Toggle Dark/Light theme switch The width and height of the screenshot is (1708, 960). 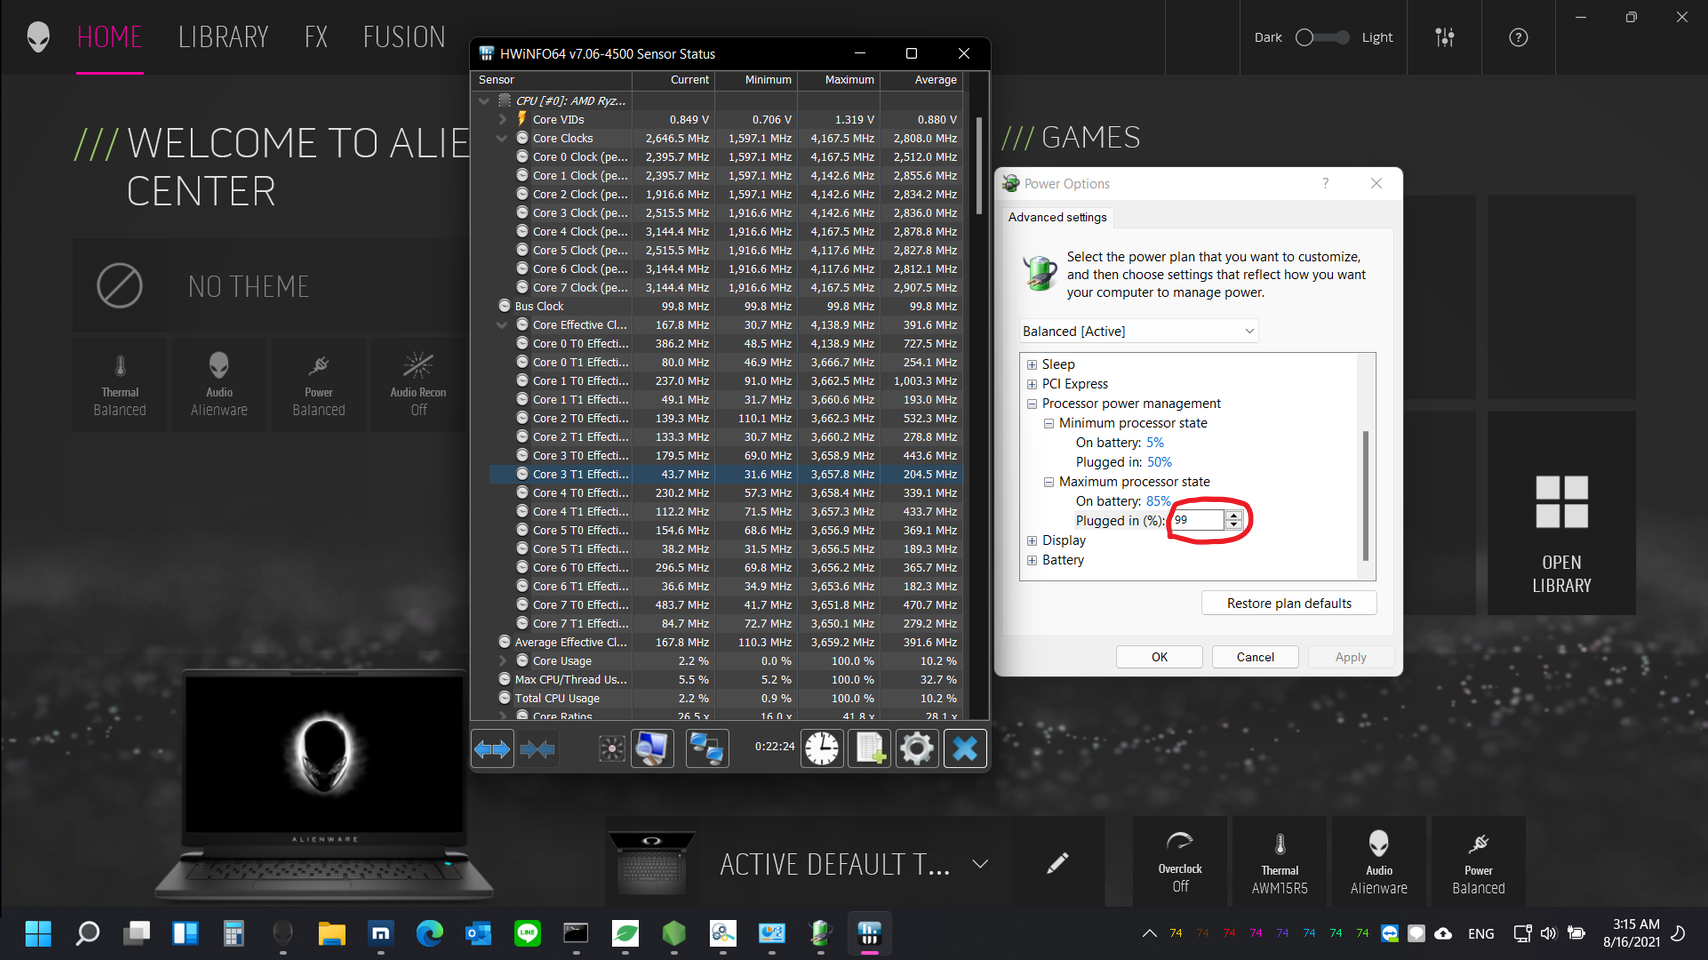[1322, 37]
